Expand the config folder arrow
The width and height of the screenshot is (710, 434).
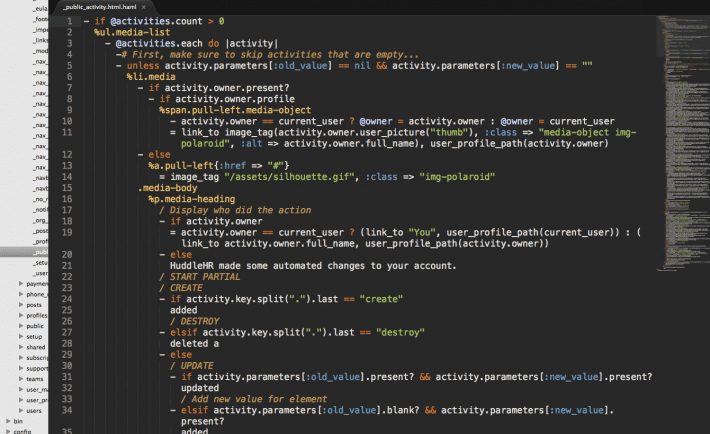tap(6, 431)
